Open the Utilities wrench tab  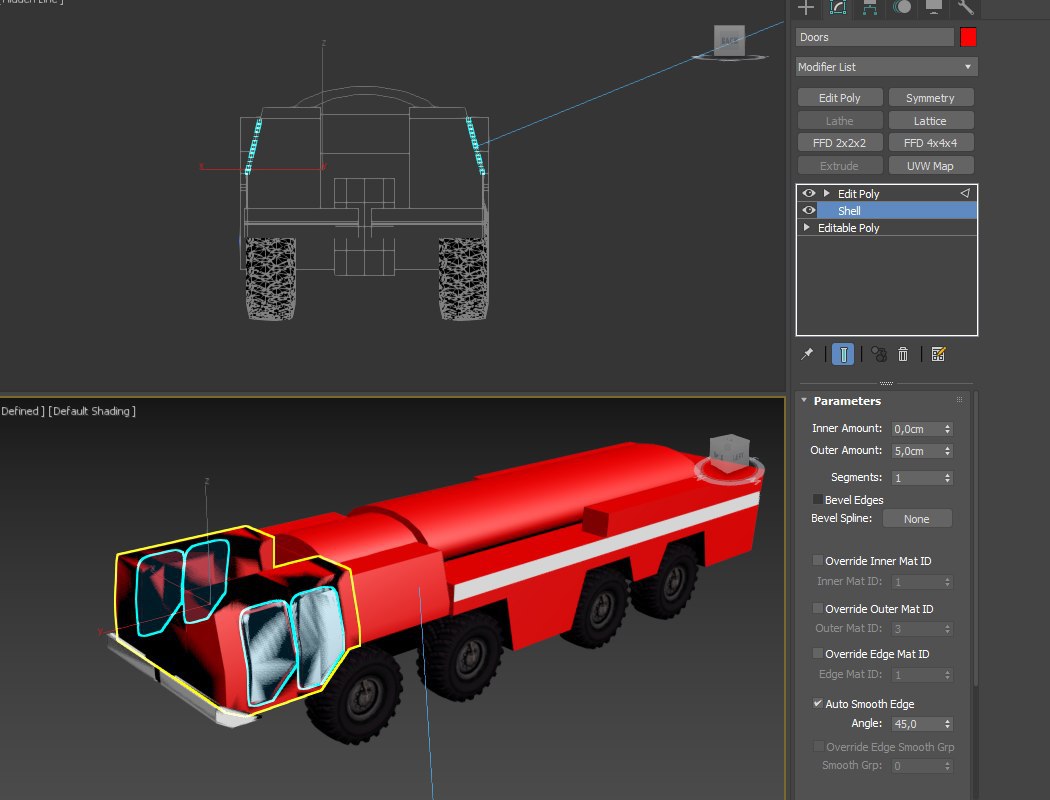coord(965,7)
